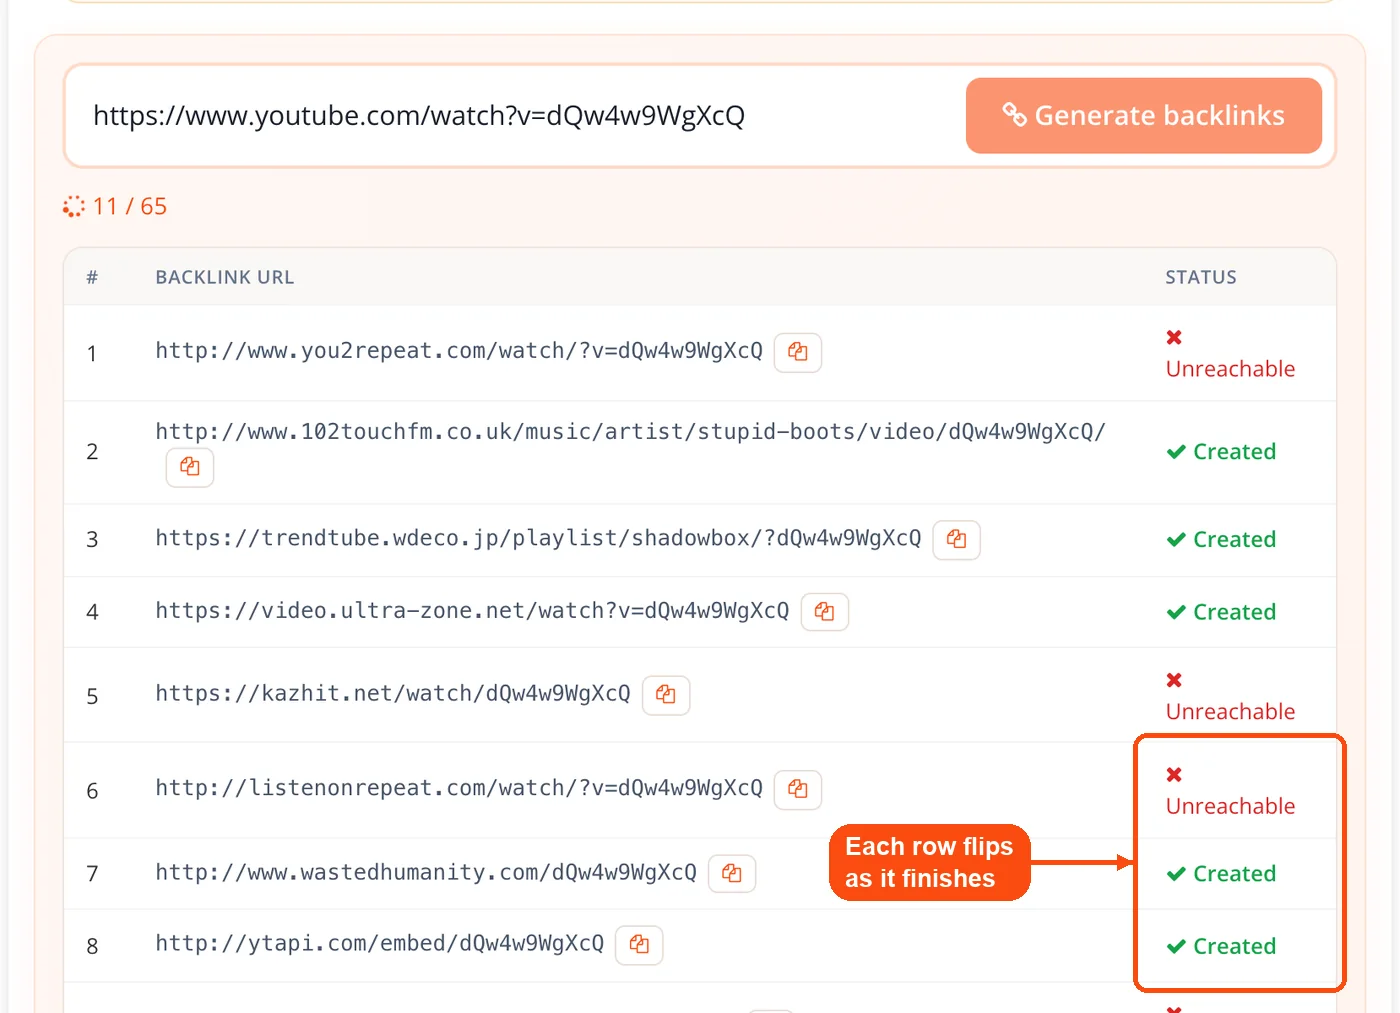Select the video.ultra-zone.net URL text
This screenshot has width=1400, height=1013.
(472, 610)
